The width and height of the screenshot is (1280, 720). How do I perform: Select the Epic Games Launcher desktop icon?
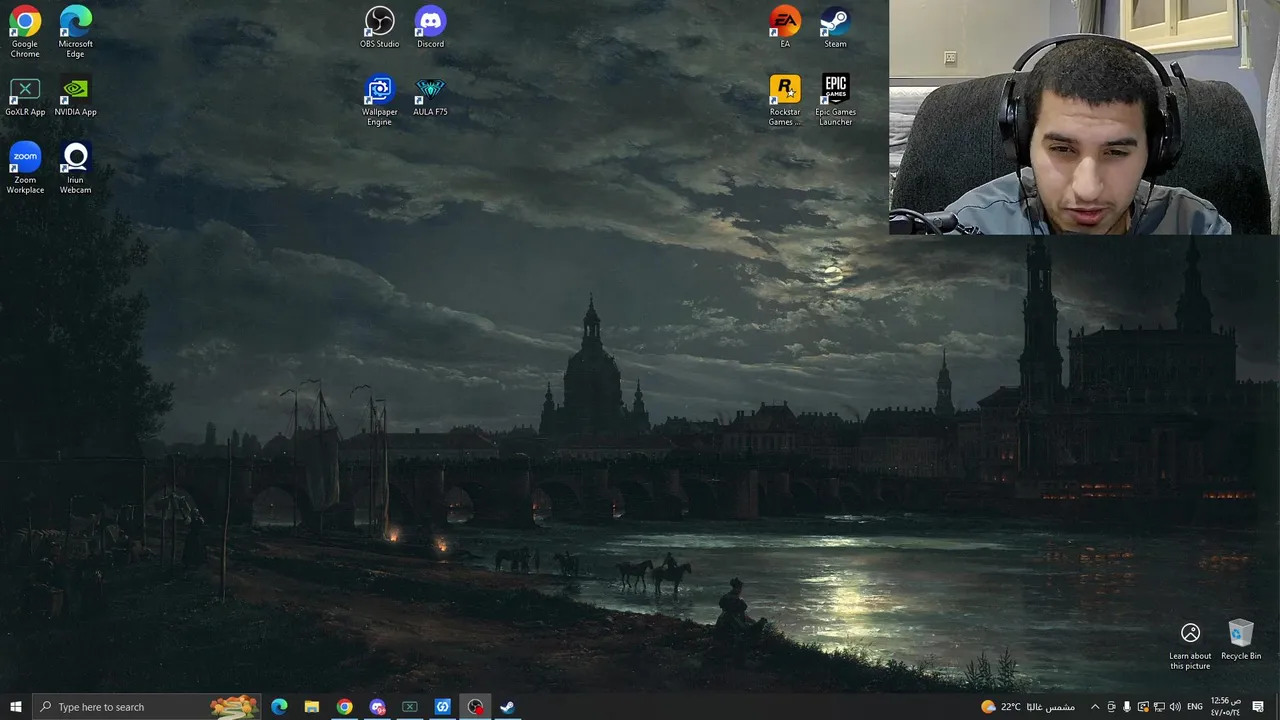pos(835,100)
